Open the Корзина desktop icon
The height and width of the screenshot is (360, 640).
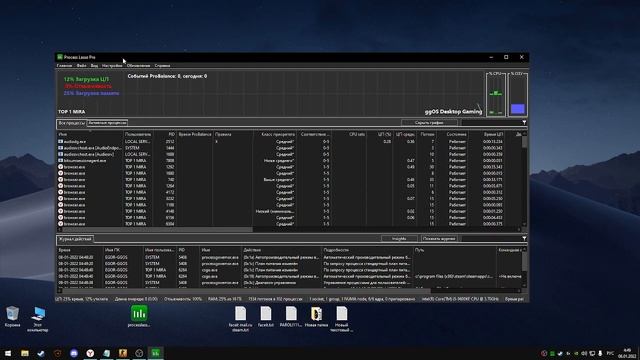[12, 317]
